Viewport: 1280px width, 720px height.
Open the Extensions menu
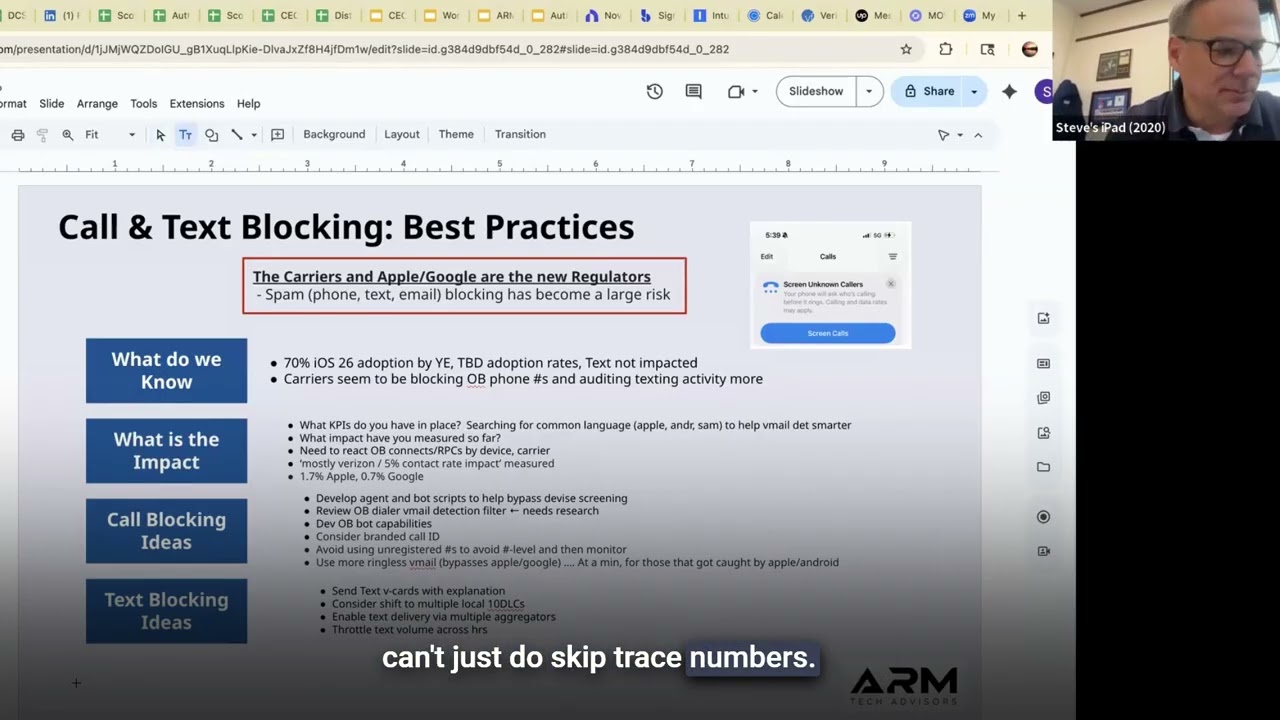coord(197,104)
